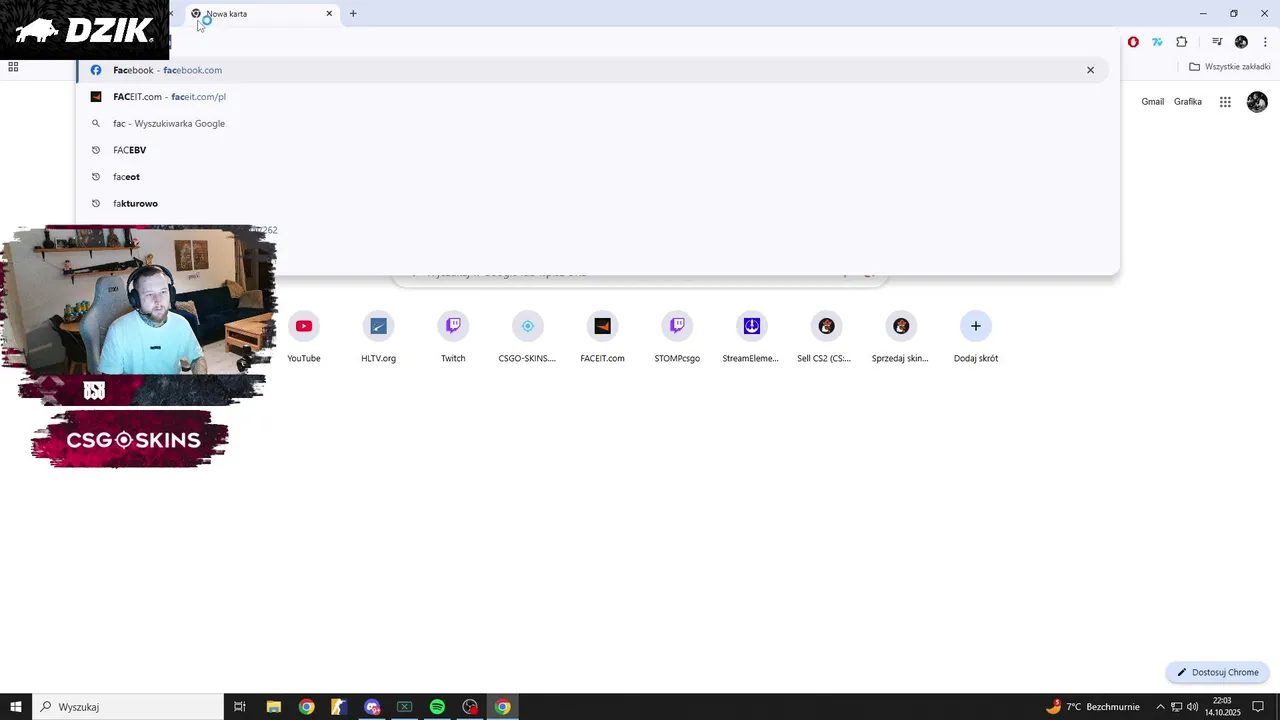
Task: Open Task View on the taskbar
Action: 240,707
